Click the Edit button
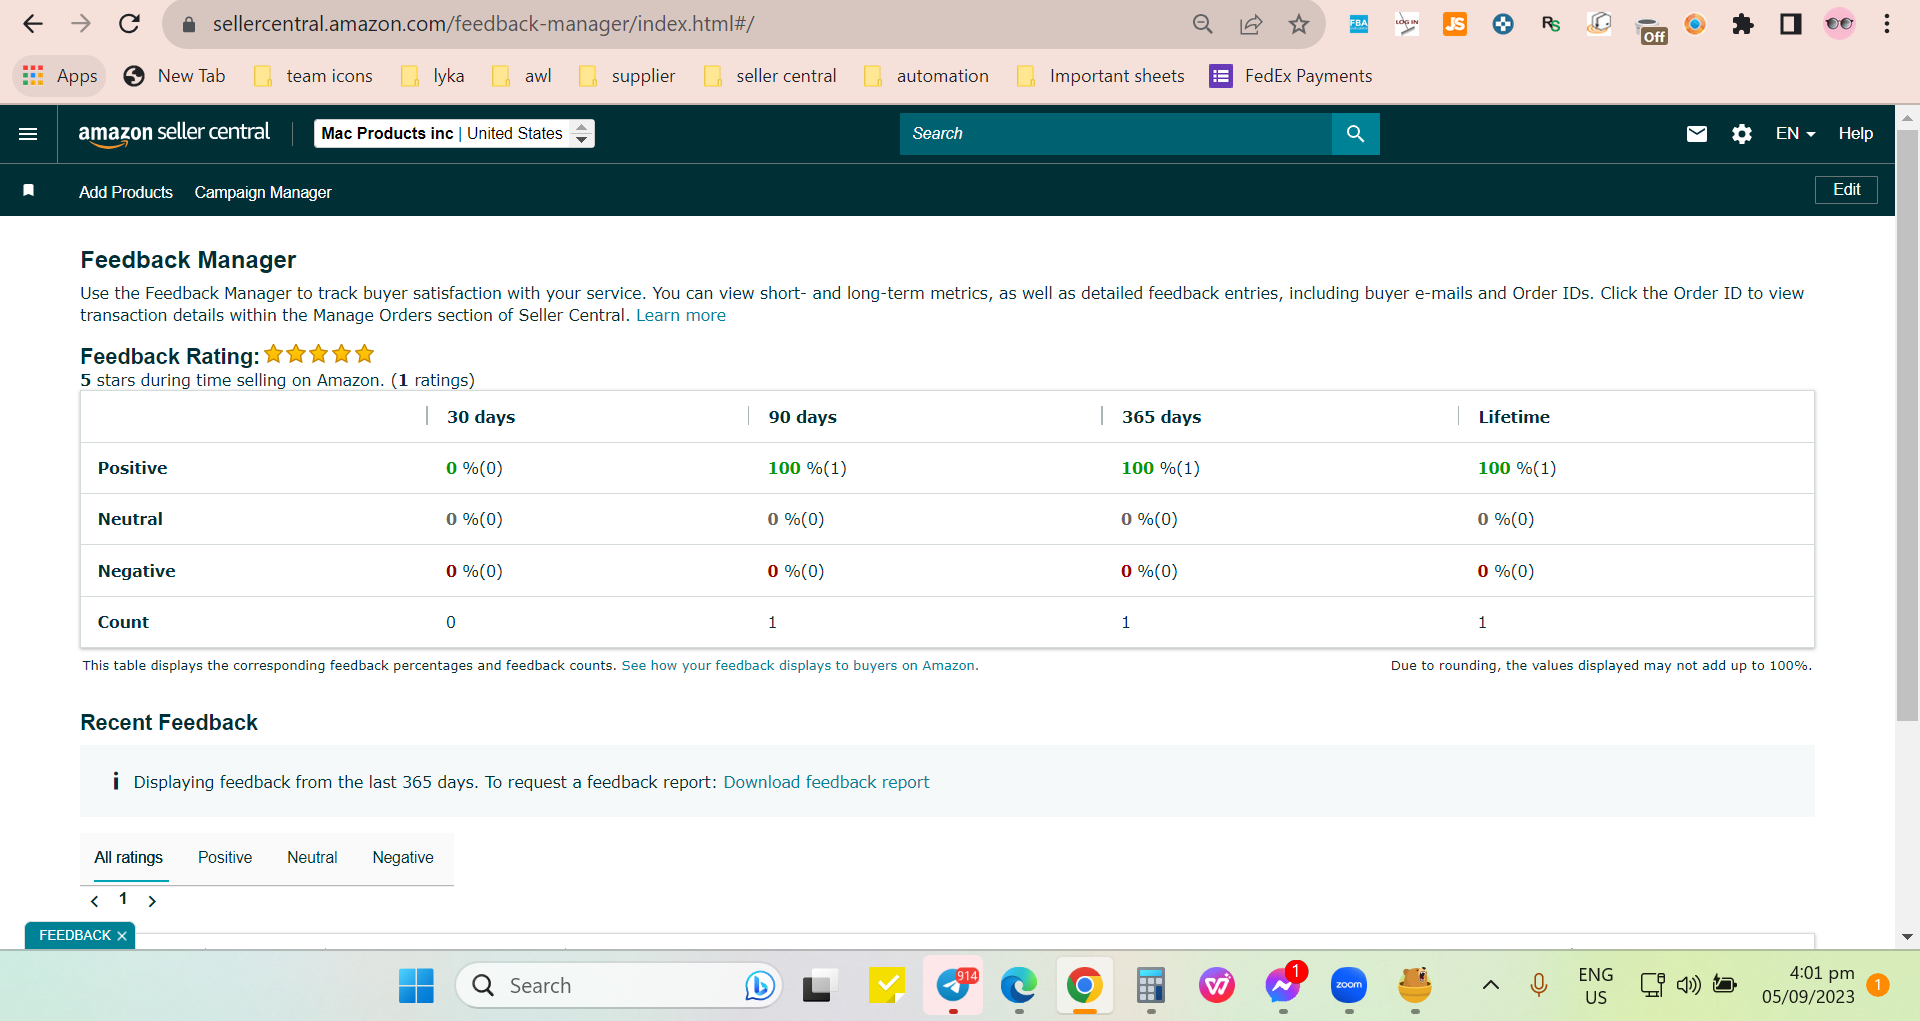This screenshot has height=1021, width=1920. click(x=1846, y=190)
